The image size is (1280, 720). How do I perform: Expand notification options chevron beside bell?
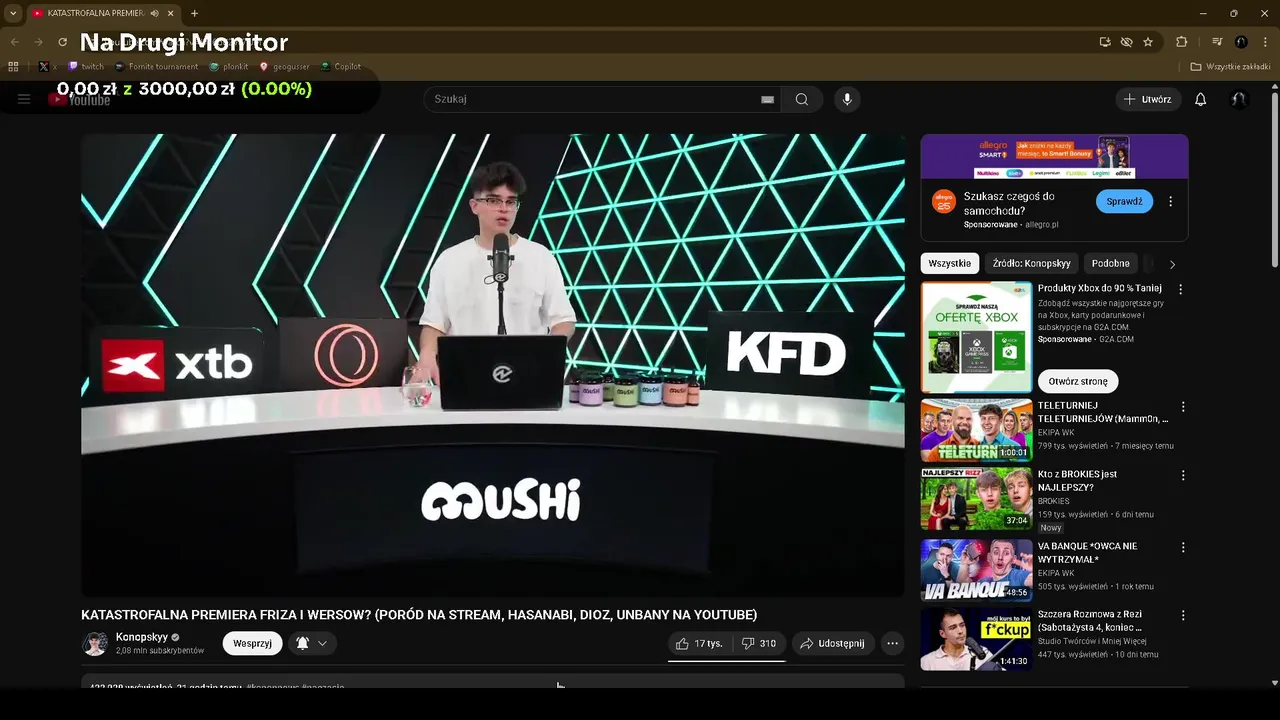click(322, 643)
